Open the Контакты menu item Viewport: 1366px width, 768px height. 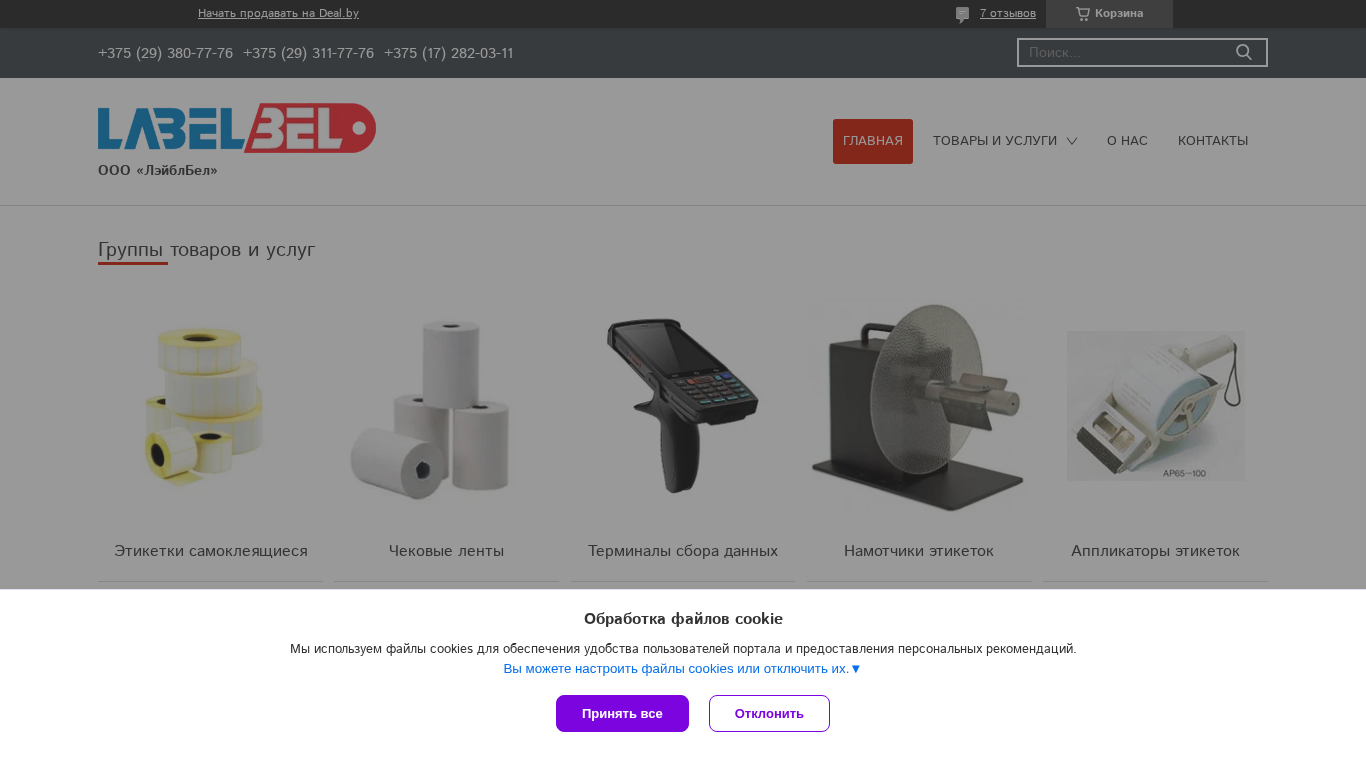(x=1213, y=141)
